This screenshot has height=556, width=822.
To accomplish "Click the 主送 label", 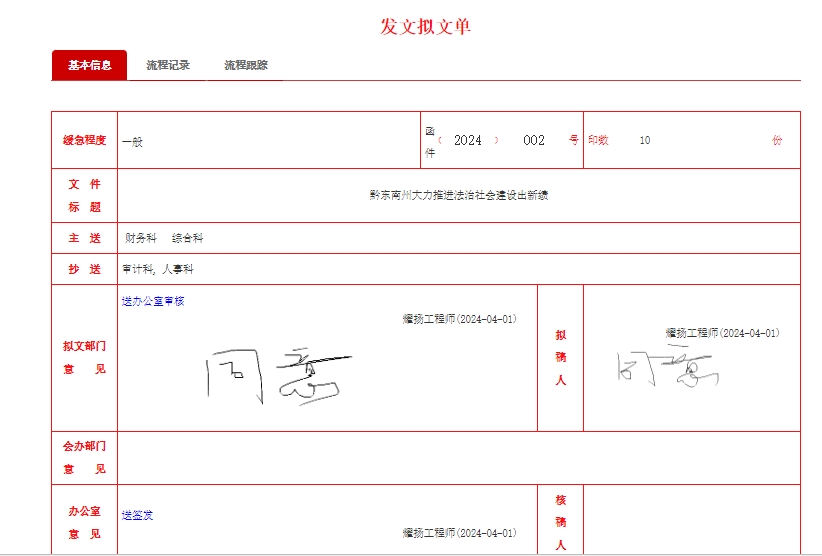I will 84,238.
